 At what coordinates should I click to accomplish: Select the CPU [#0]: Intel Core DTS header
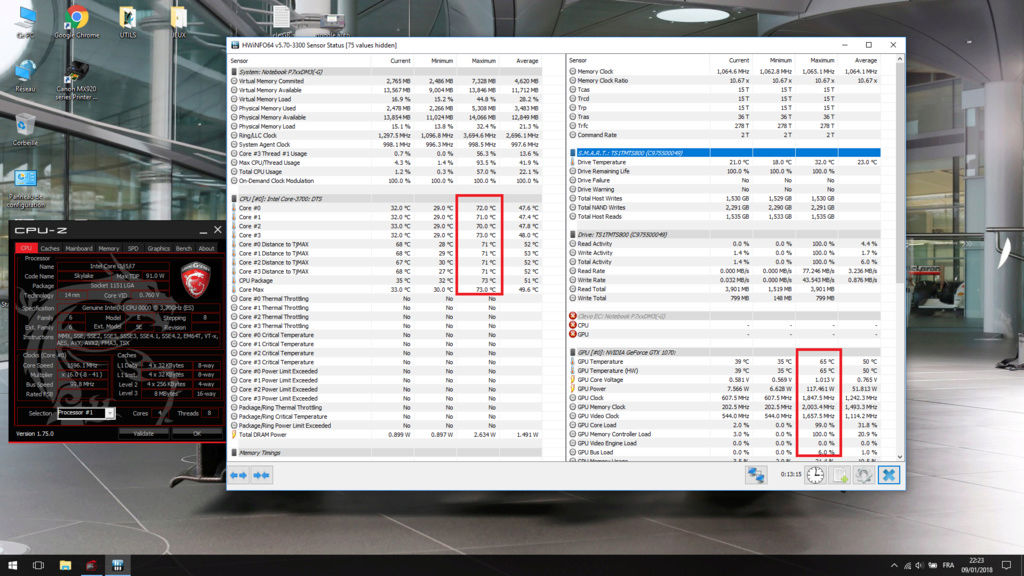tap(385, 199)
